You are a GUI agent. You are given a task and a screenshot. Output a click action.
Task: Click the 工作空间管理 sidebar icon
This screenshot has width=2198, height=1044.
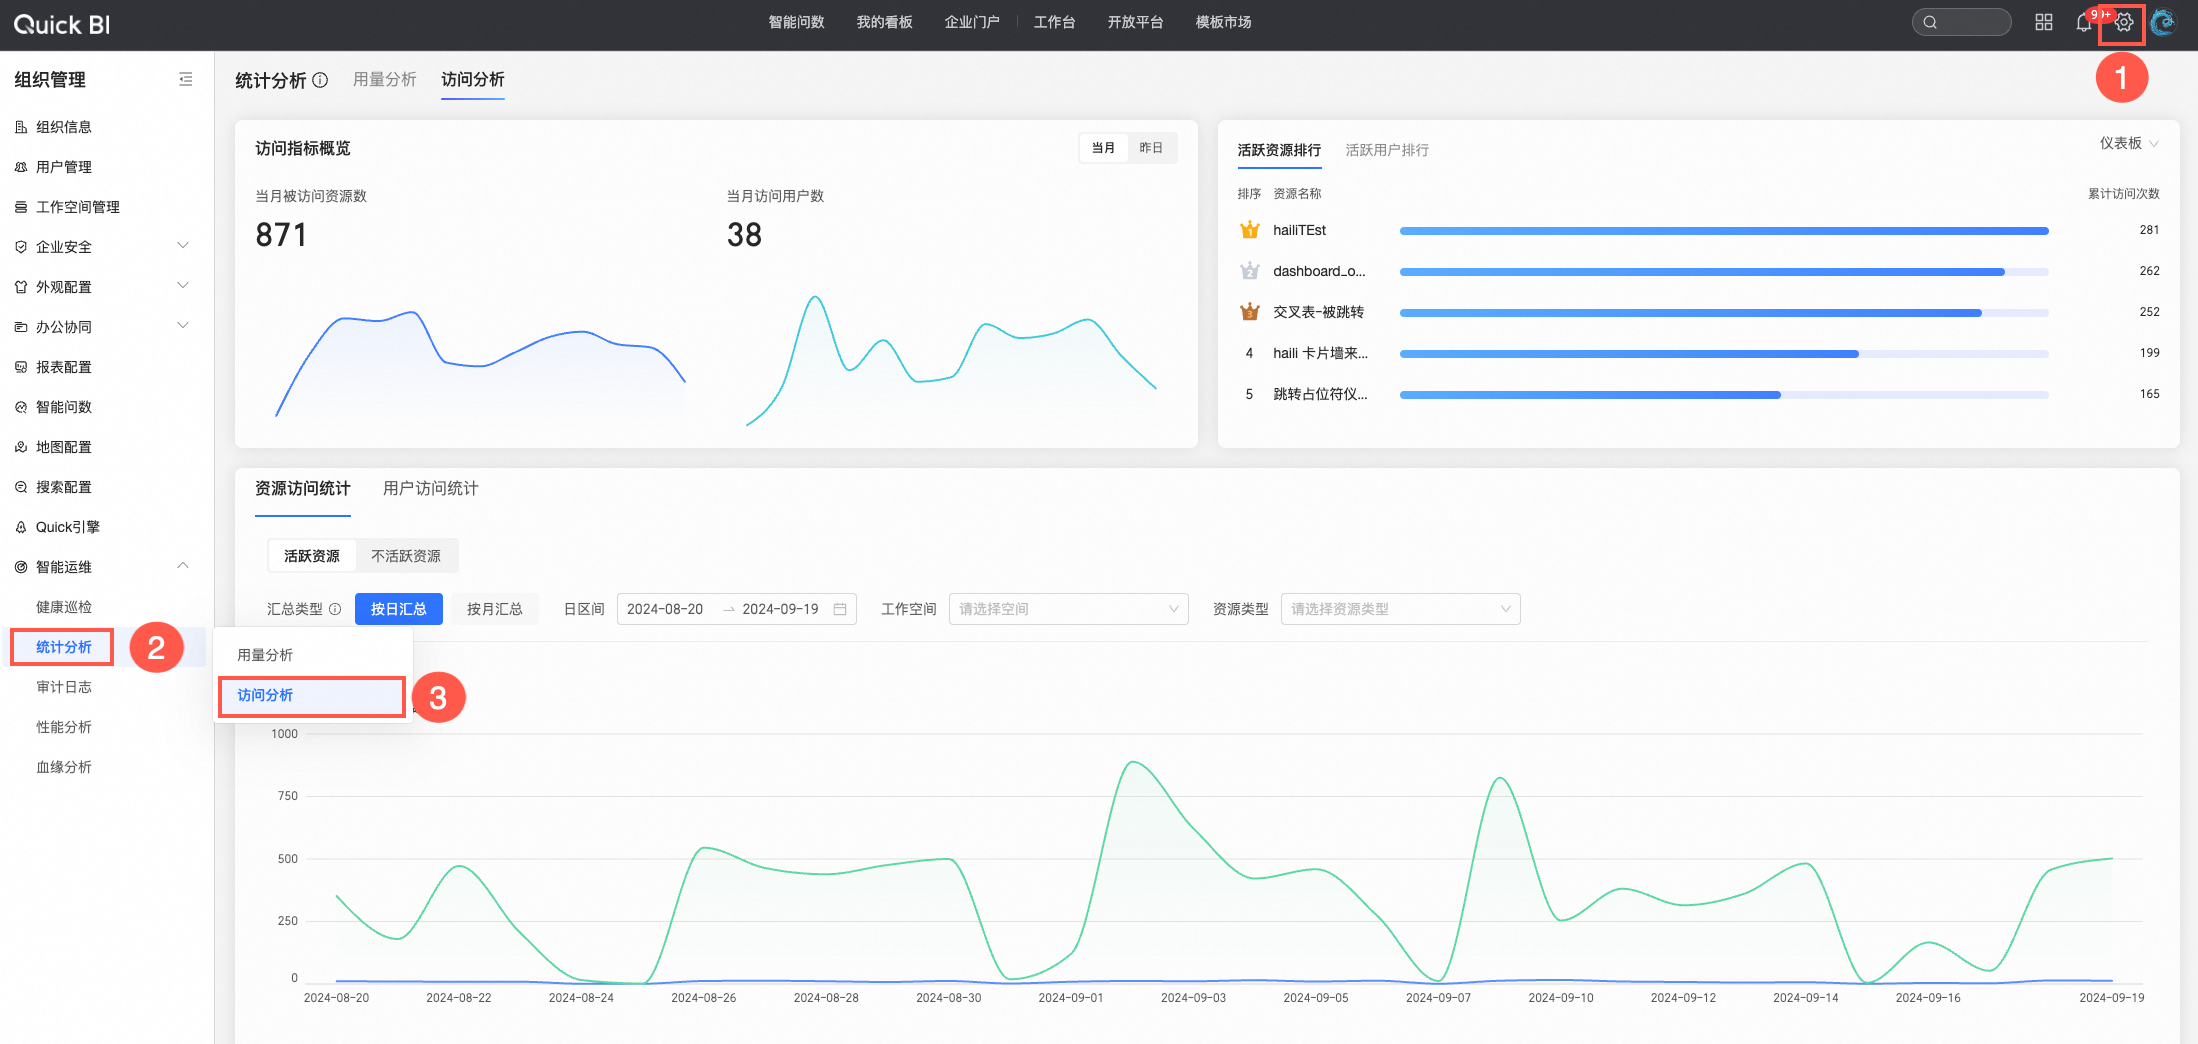(21, 207)
